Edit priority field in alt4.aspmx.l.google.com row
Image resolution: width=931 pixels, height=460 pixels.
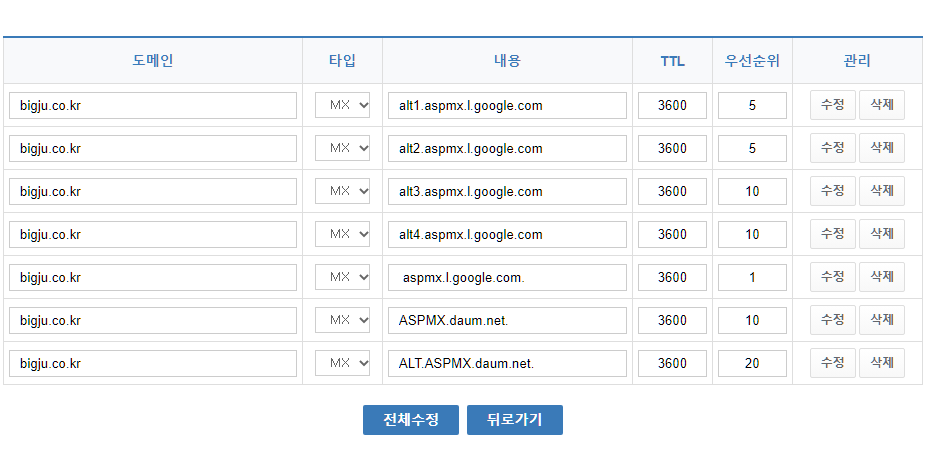tap(752, 234)
